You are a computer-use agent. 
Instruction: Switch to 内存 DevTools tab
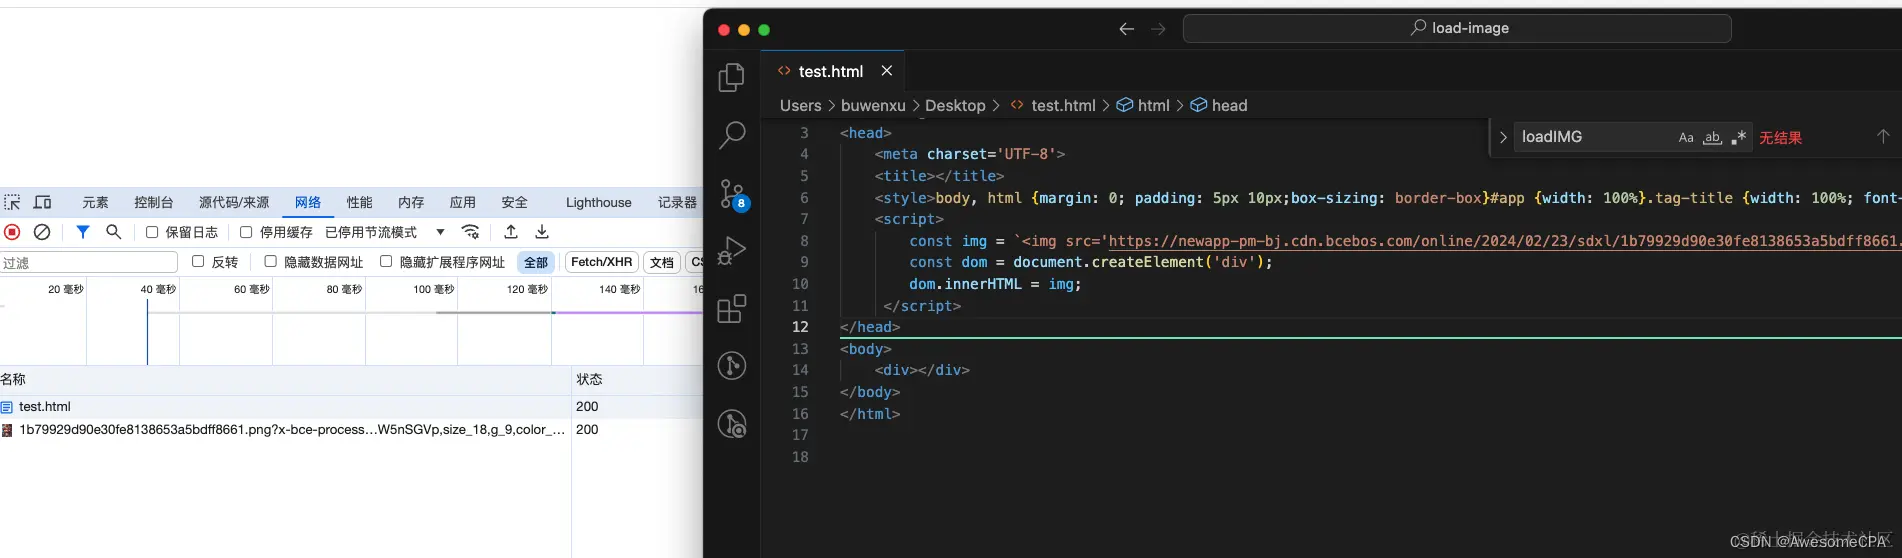[x=411, y=202]
